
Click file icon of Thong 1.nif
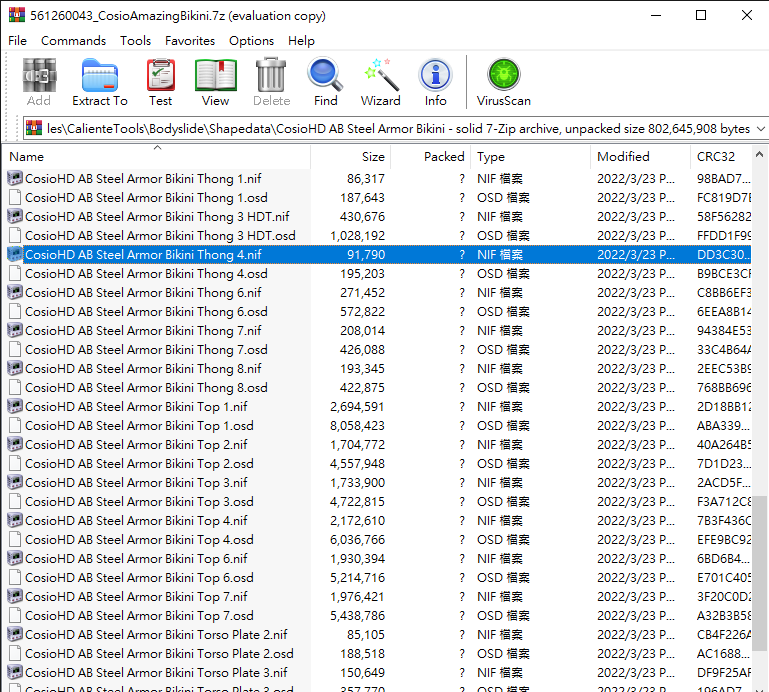[15, 178]
